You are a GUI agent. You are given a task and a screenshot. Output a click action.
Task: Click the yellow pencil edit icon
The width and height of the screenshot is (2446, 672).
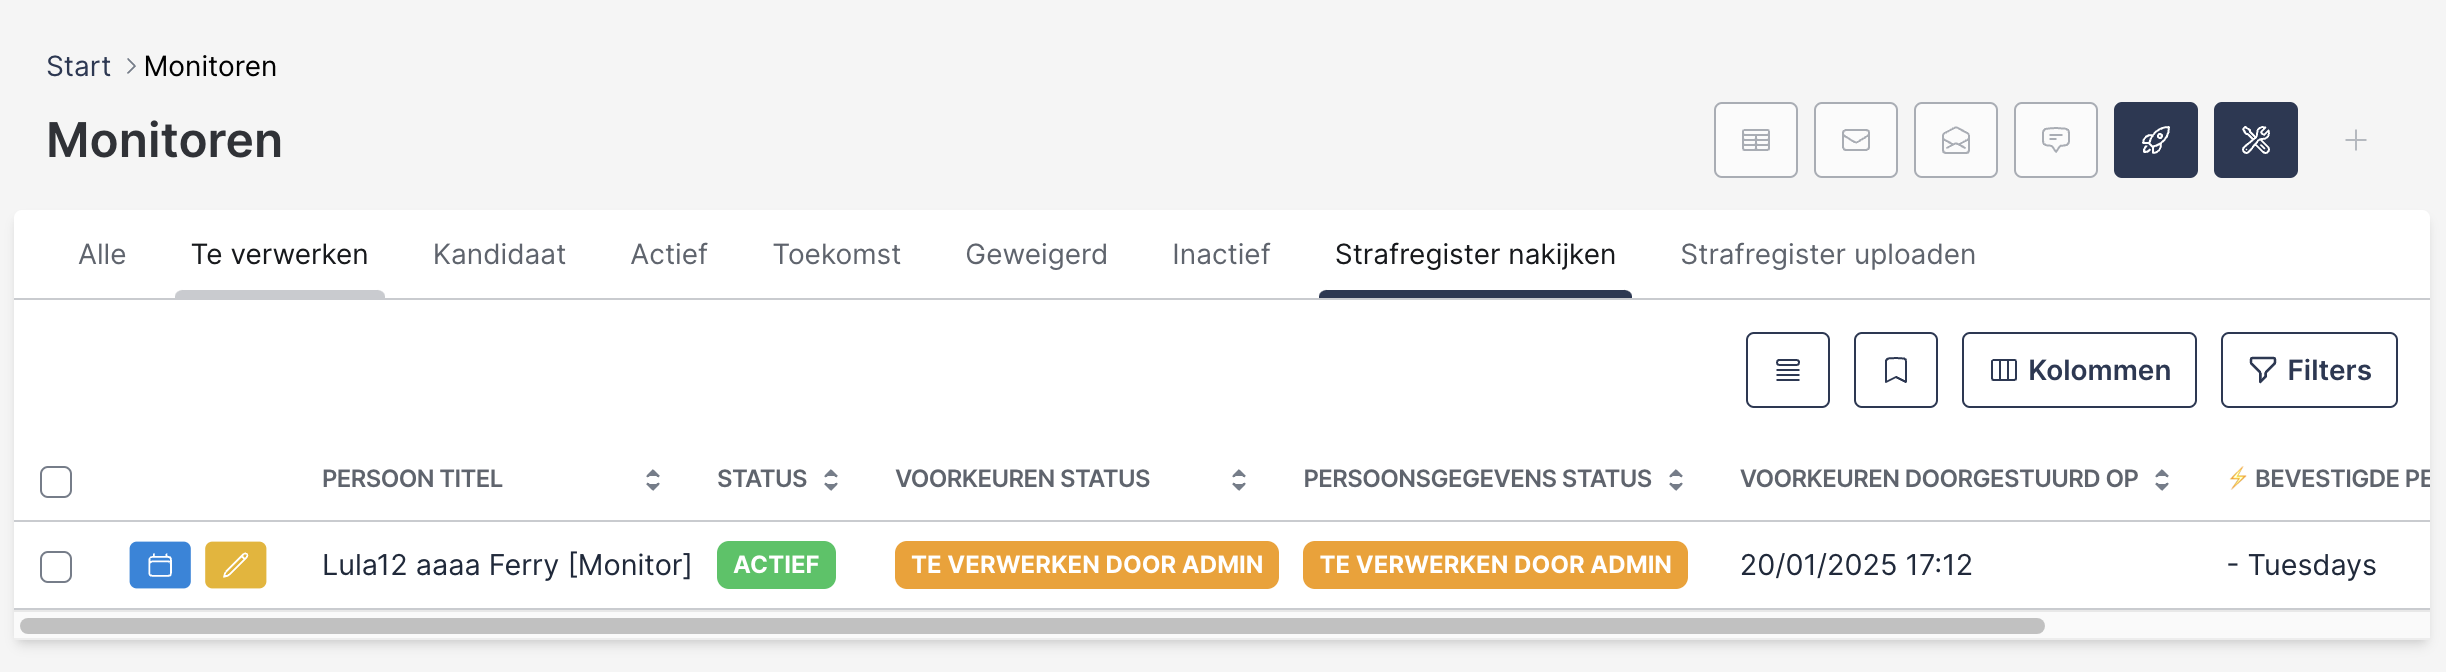pyautogui.click(x=236, y=565)
